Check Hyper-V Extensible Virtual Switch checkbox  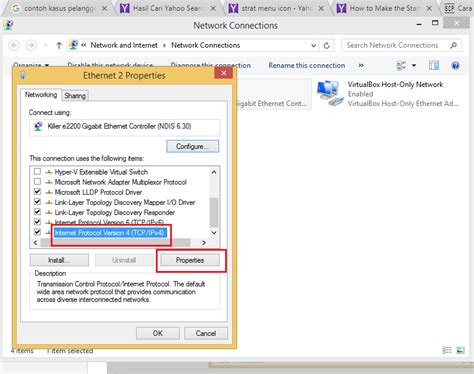click(x=37, y=172)
